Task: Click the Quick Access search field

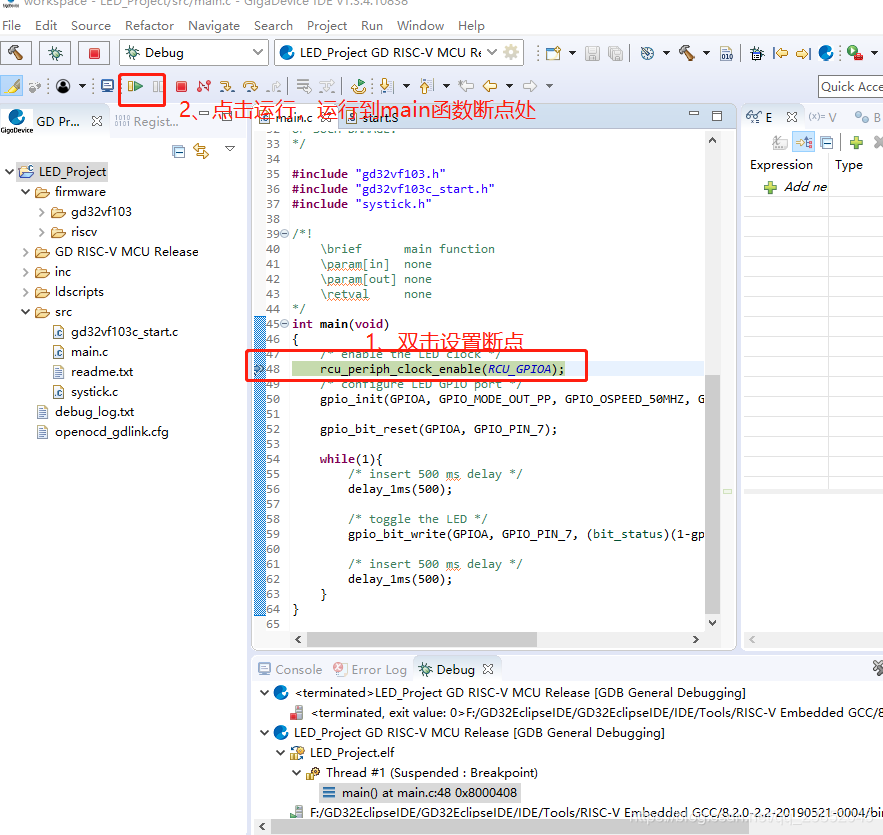Action: tap(850, 87)
